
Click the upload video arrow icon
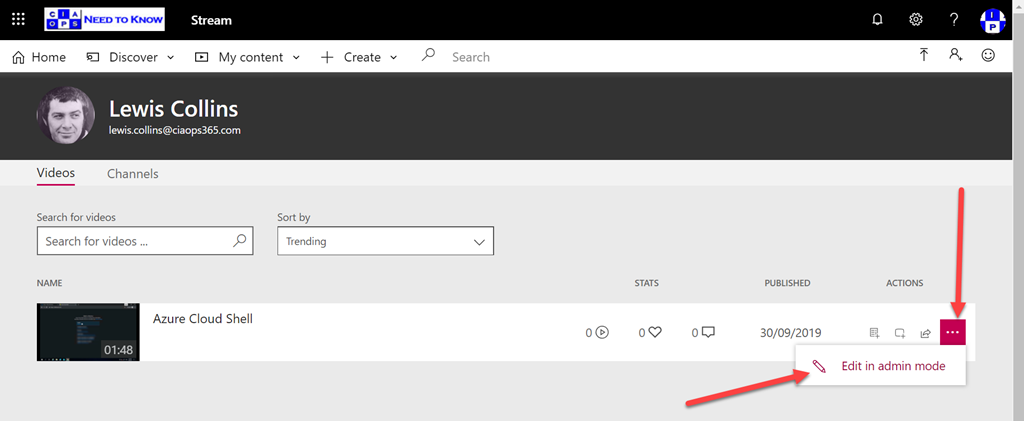[x=923, y=56]
